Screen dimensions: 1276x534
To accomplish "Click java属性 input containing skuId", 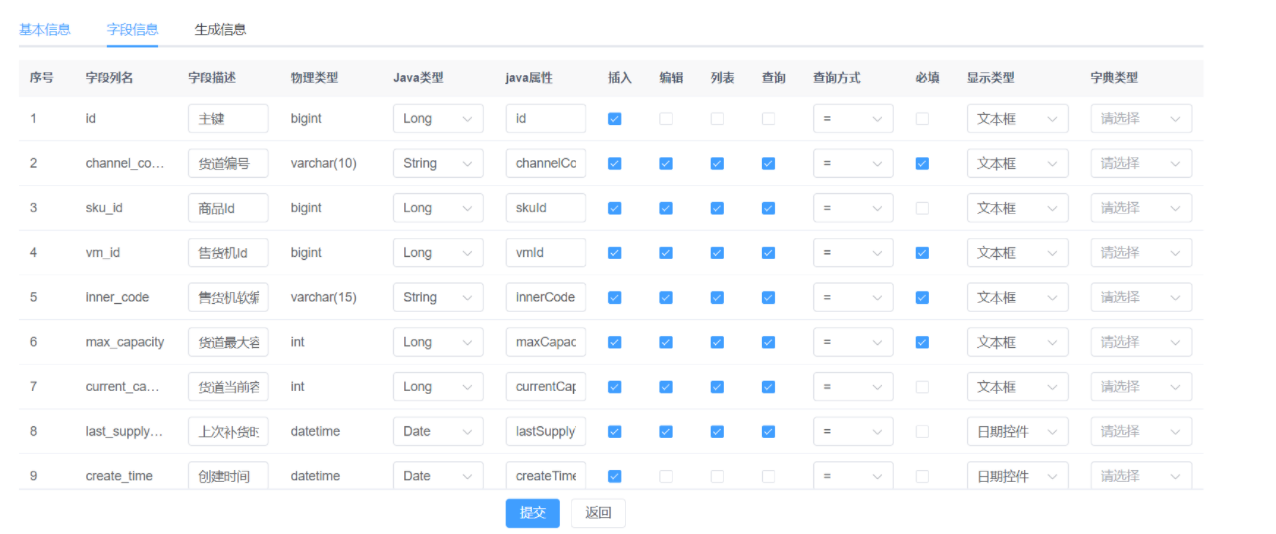I will tap(546, 208).
